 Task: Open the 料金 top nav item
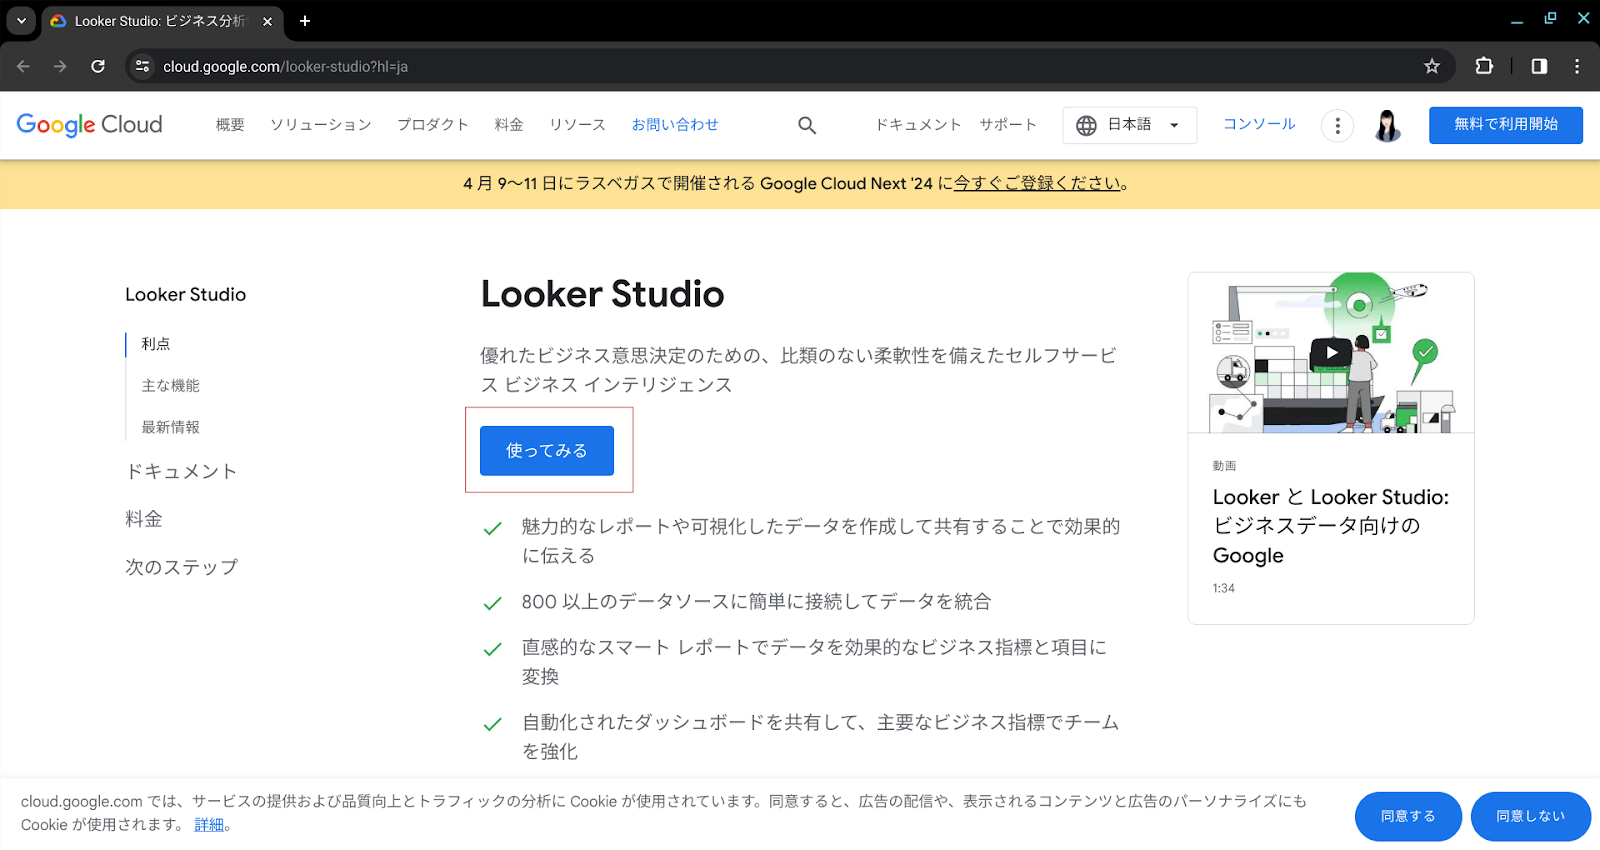[x=509, y=125]
